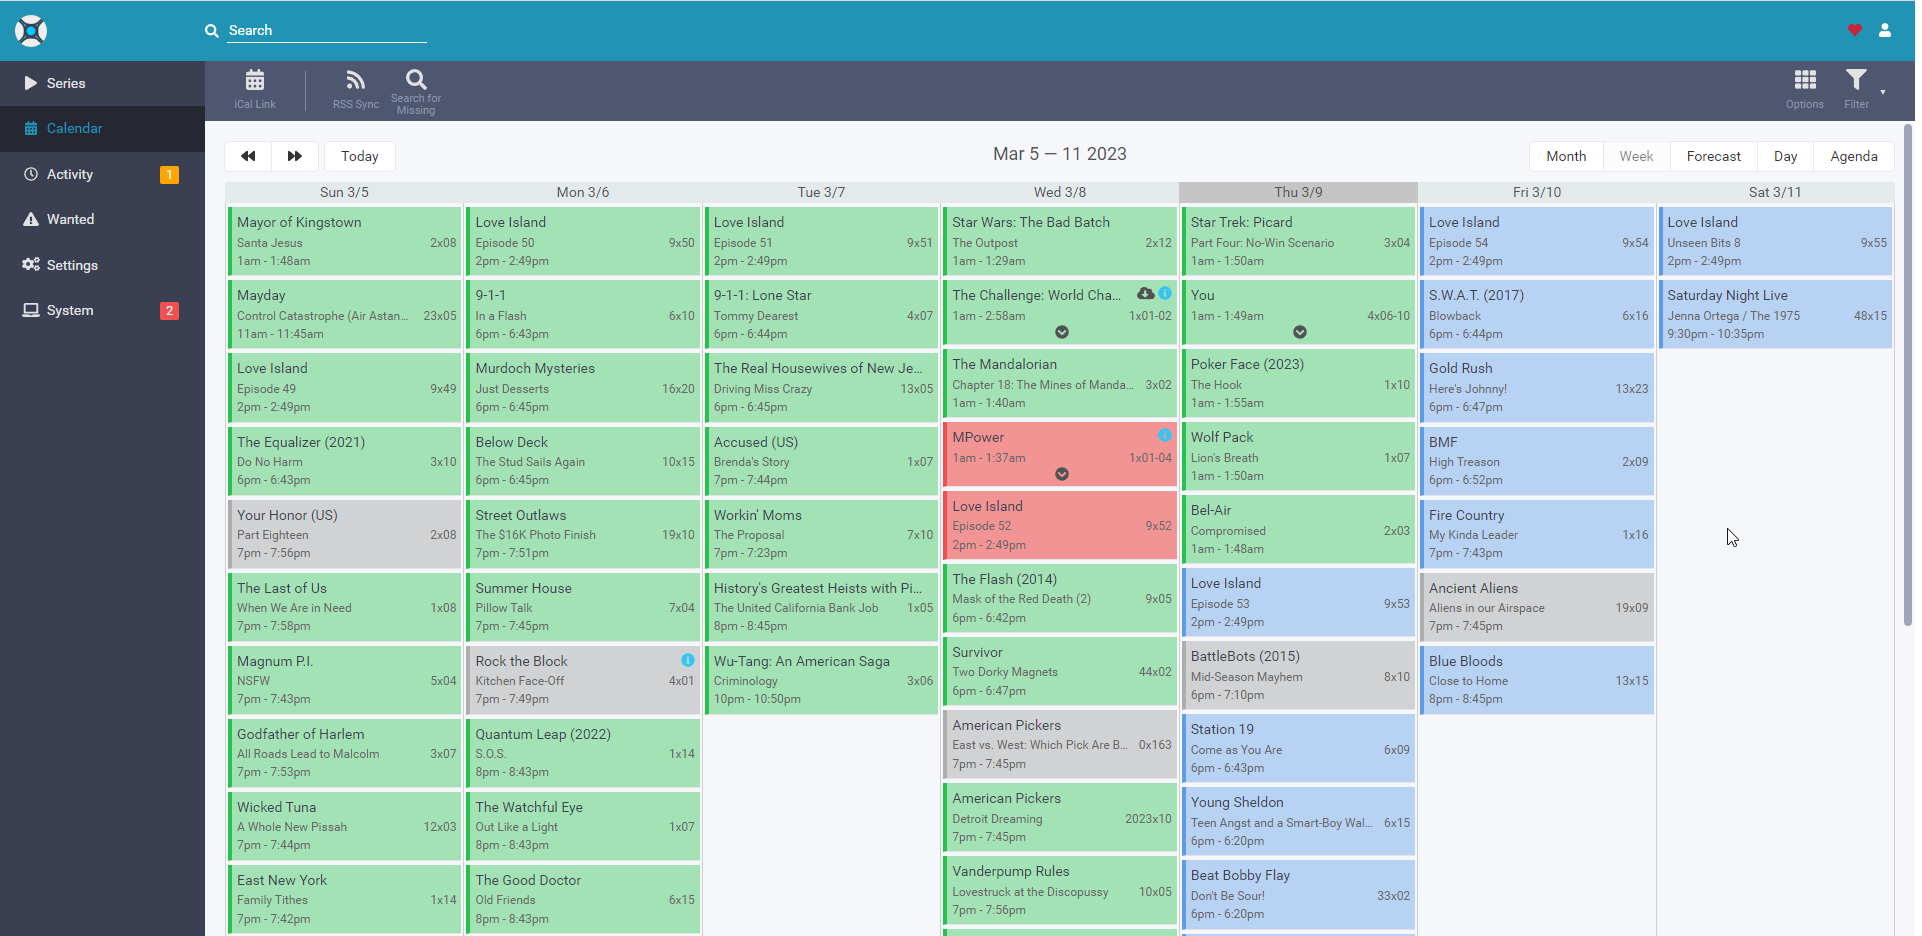Advance to the next week
Screen dimensions: 1922x936
point(294,156)
